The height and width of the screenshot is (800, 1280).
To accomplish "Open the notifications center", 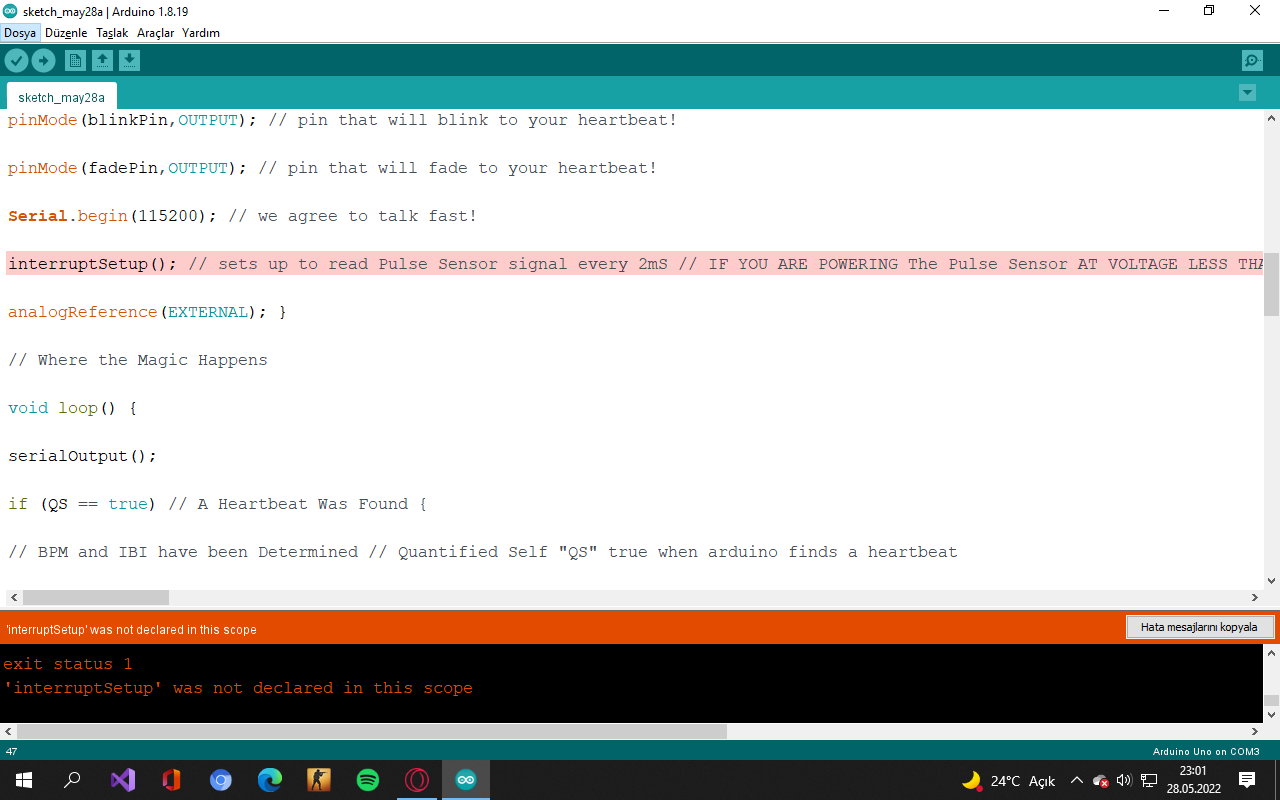I will [1246, 780].
